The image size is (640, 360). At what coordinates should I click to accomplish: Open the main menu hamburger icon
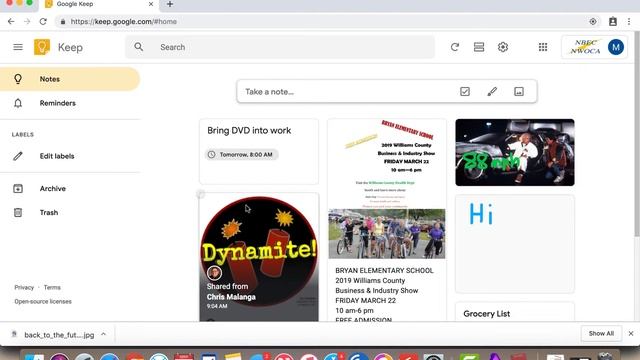click(x=18, y=47)
